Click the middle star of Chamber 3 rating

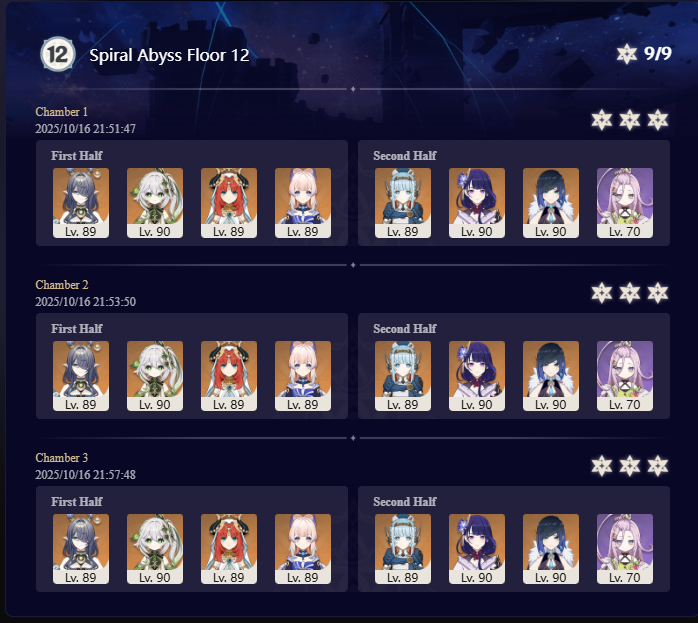click(x=629, y=466)
